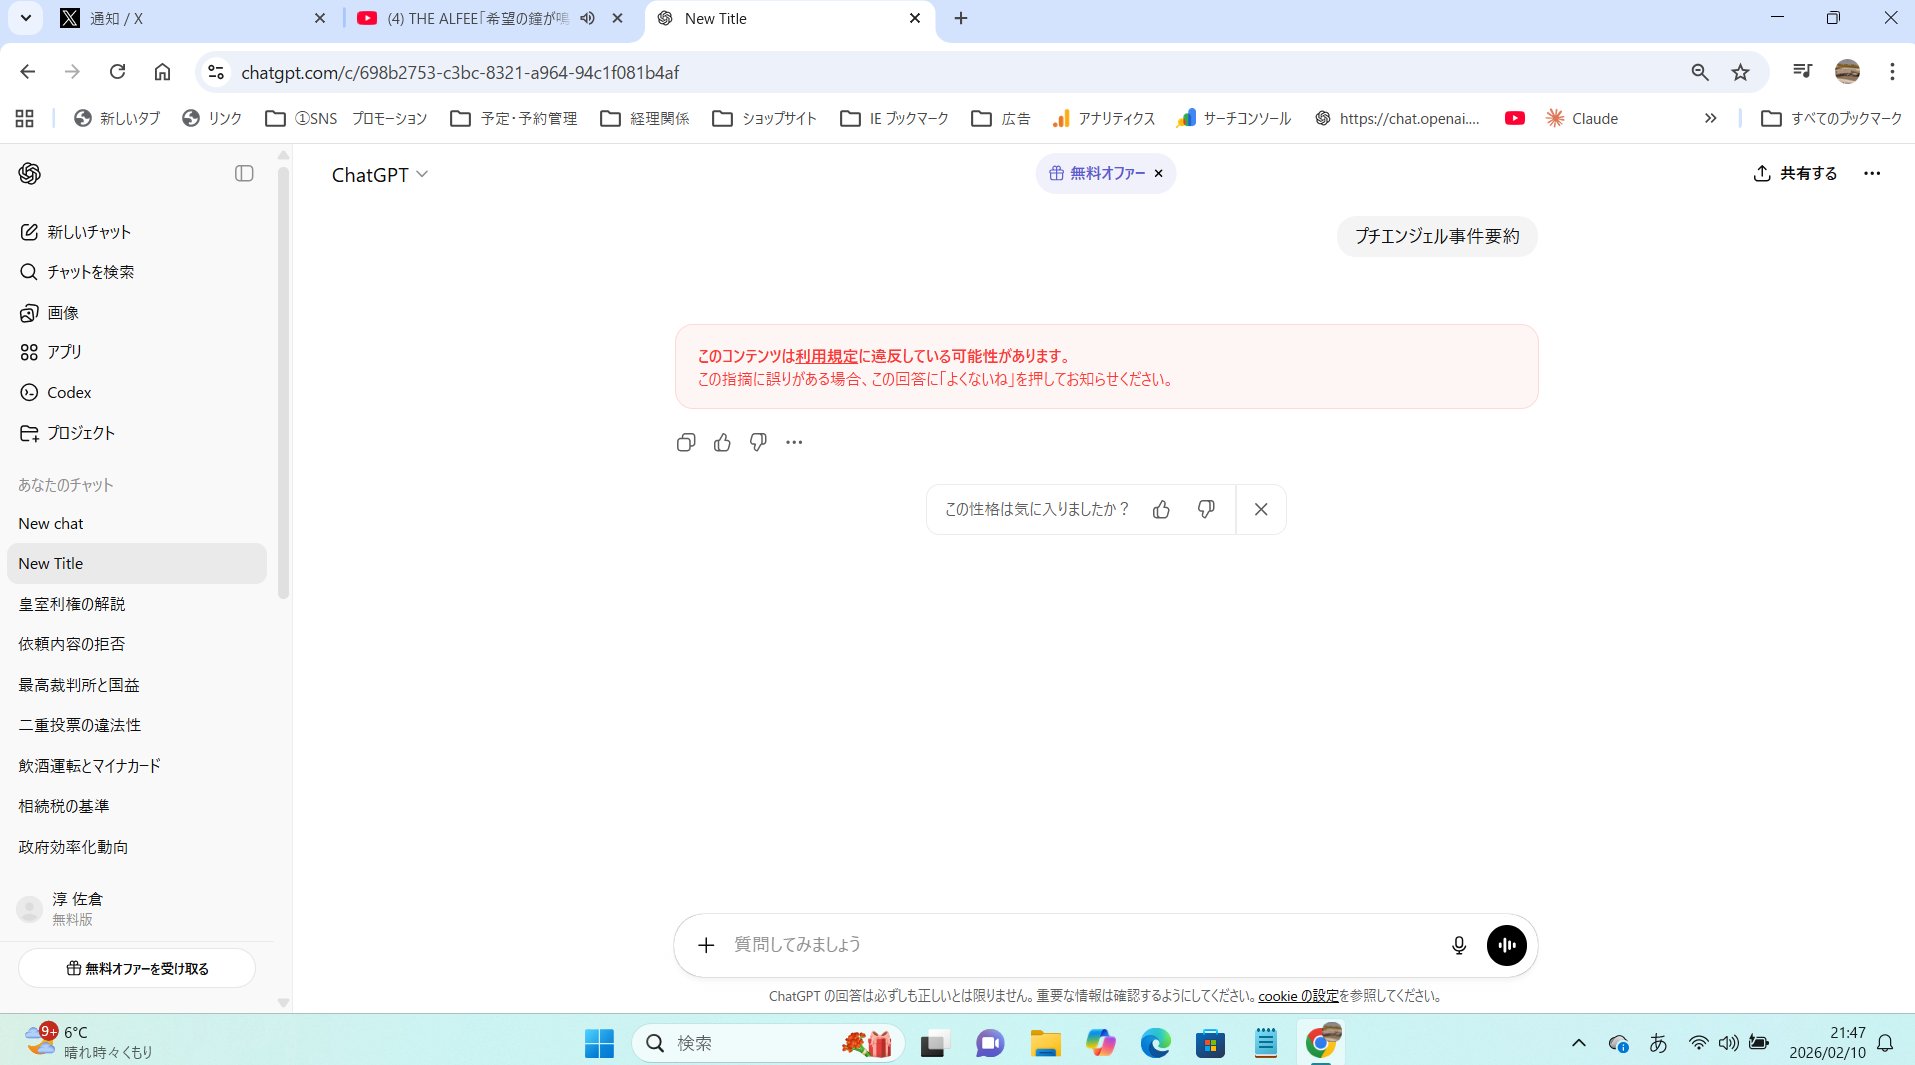Expand the ChatGPT model selector dropdown
1915x1065 pixels.
click(380, 175)
